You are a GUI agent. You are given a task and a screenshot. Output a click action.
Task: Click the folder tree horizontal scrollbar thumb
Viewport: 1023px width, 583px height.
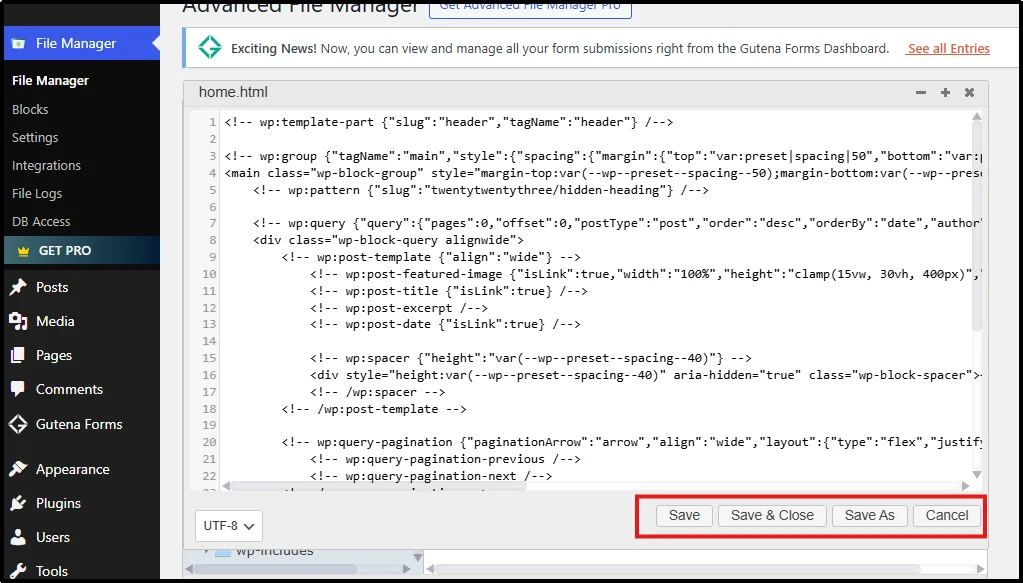[276, 569]
